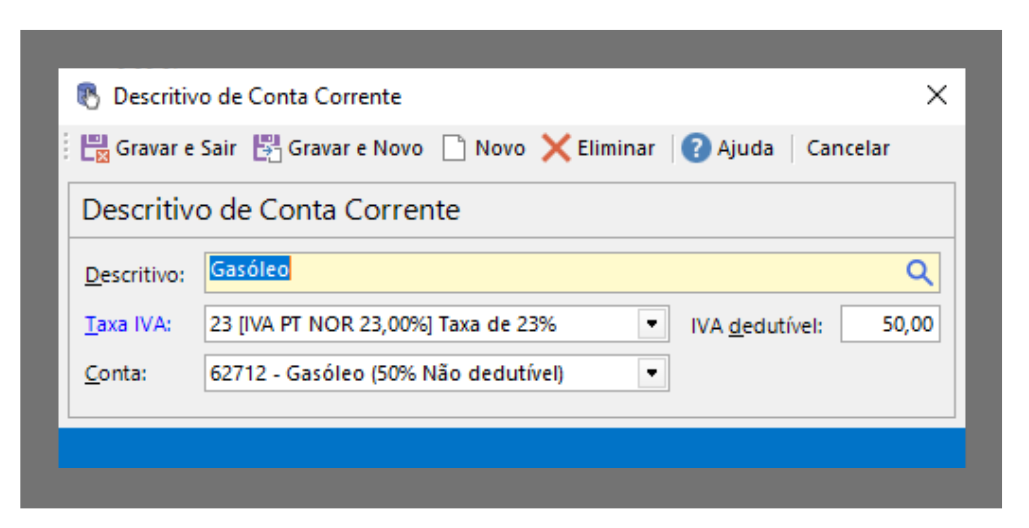Click the Conta combo box showing 62712

(x=420, y=373)
